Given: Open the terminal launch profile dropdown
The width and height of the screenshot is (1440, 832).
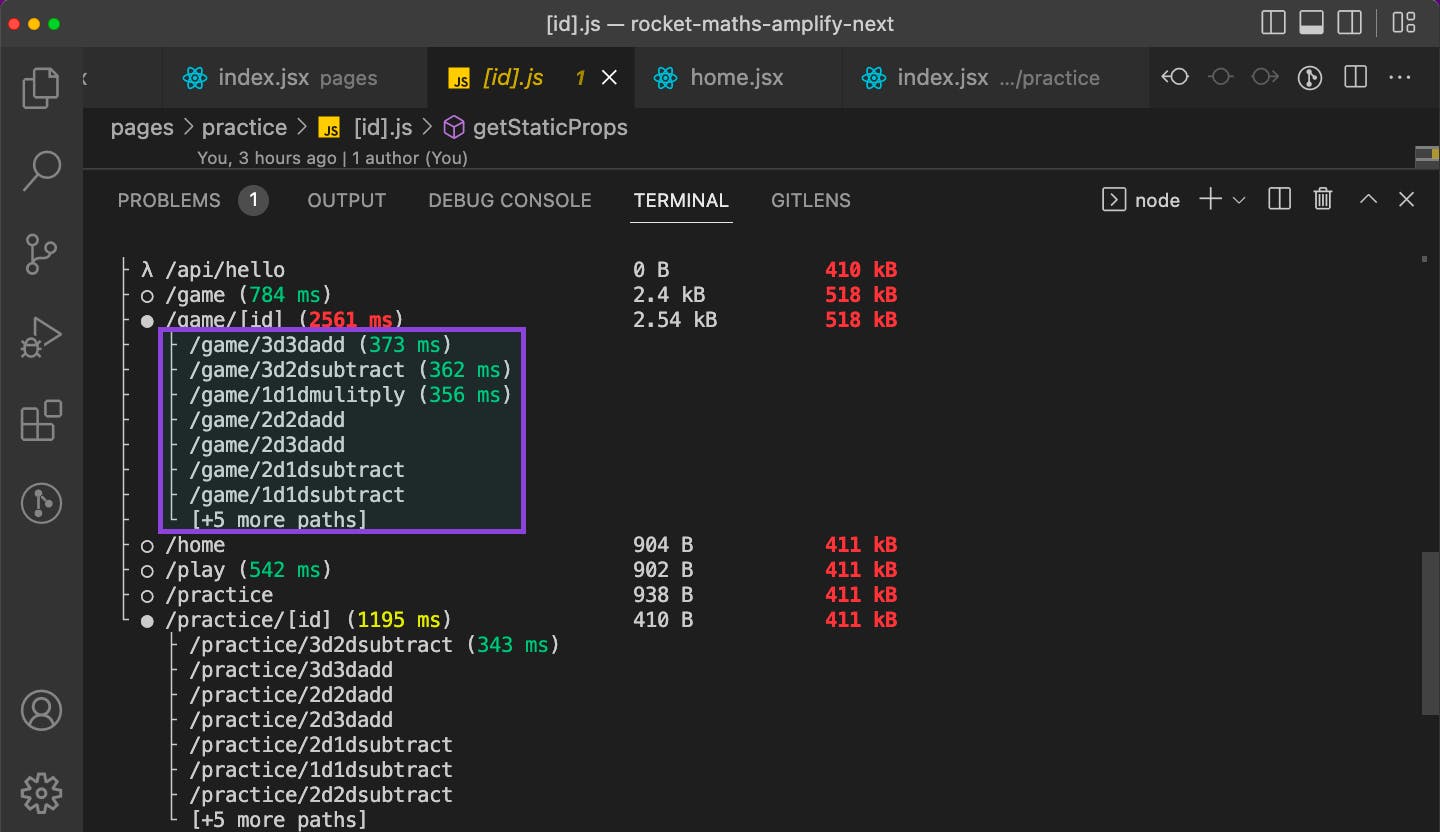Looking at the screenshot, I should pos(1239,200).
